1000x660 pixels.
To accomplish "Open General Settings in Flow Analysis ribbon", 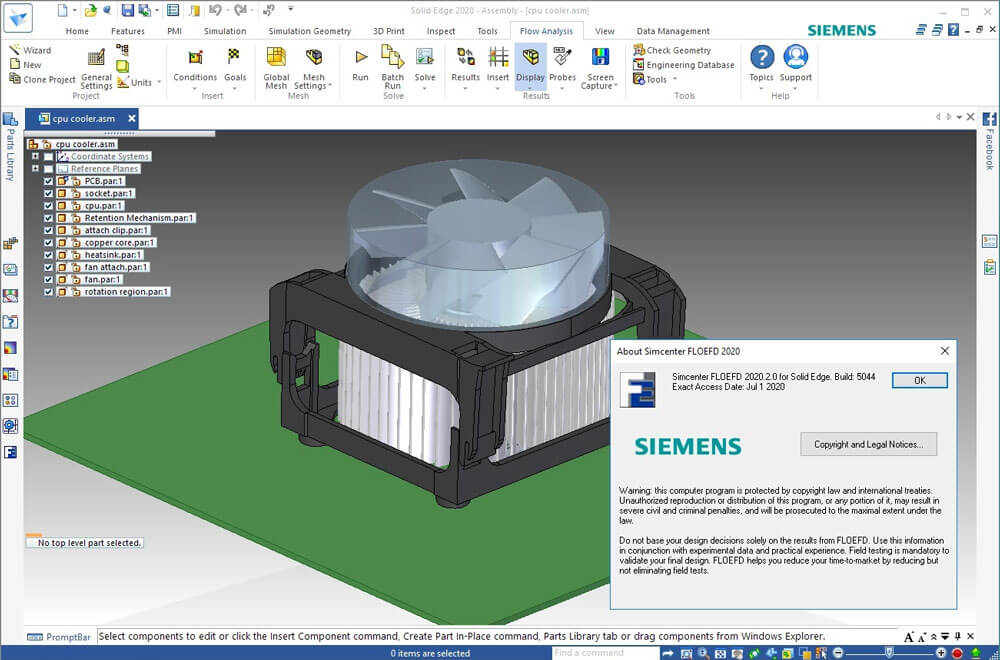I will [x=96, y=69].
